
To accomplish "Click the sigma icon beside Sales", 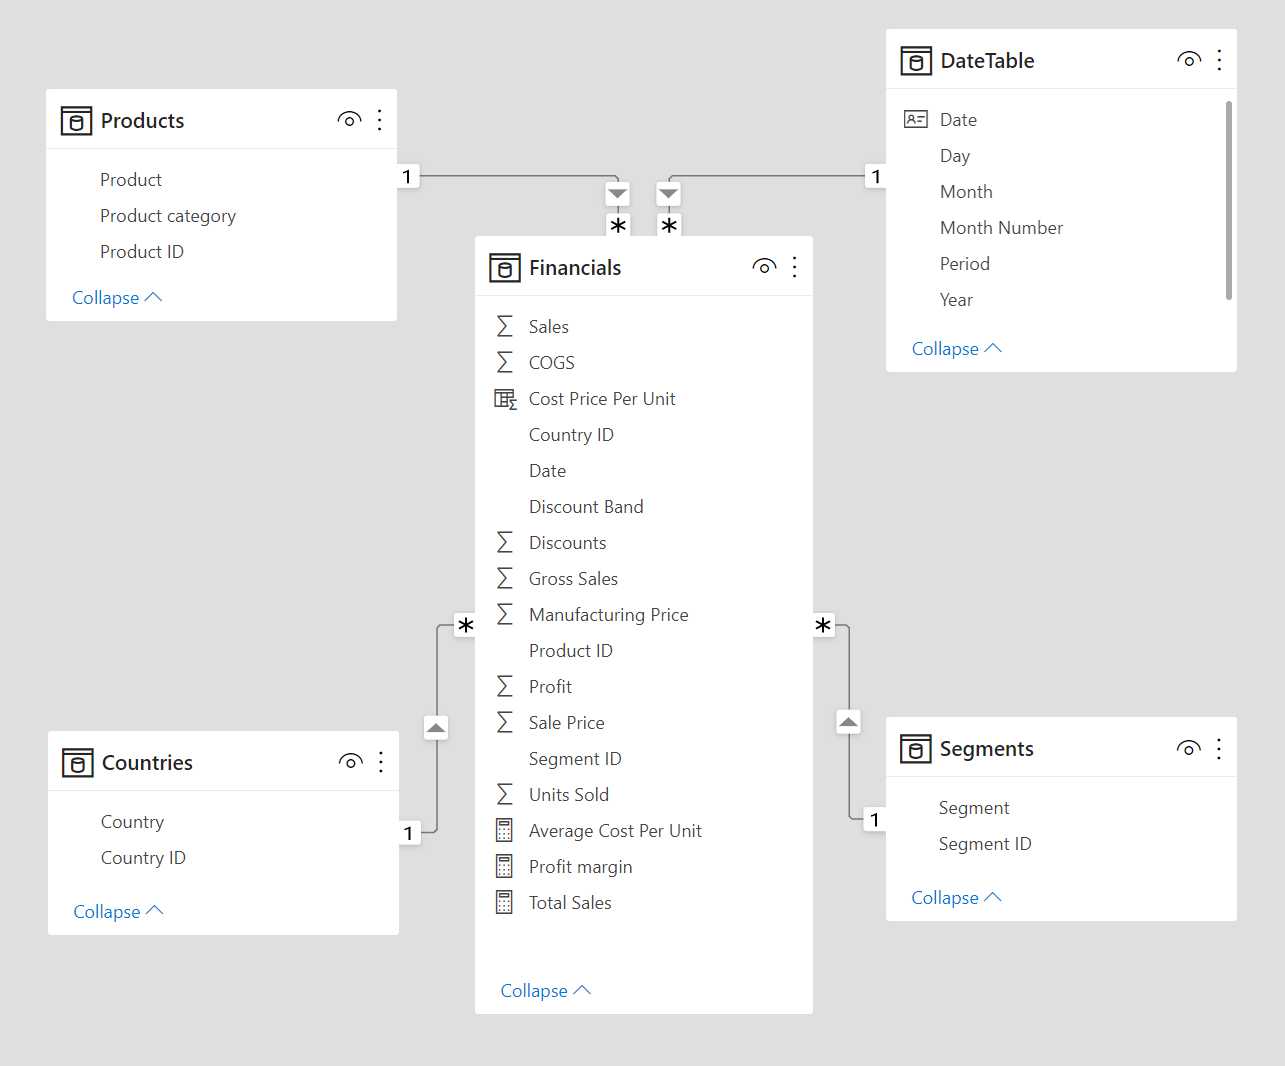I will (504, 325).
